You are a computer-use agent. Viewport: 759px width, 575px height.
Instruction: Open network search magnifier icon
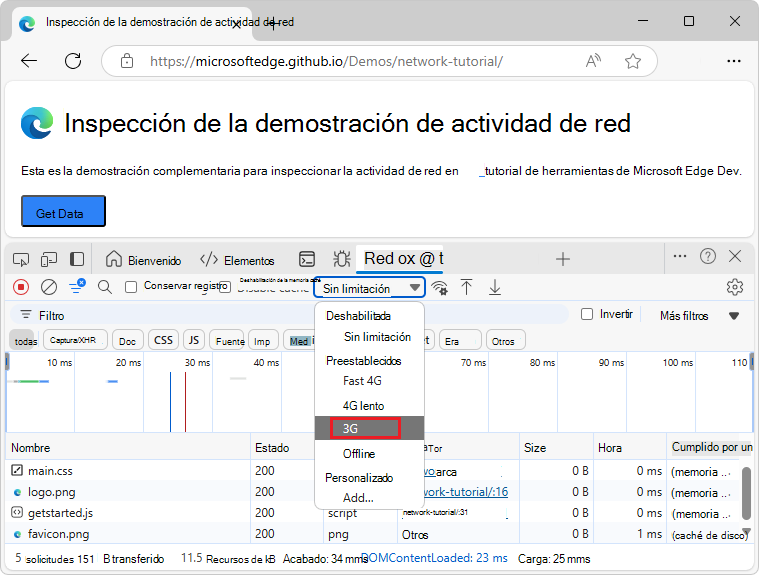105,287
